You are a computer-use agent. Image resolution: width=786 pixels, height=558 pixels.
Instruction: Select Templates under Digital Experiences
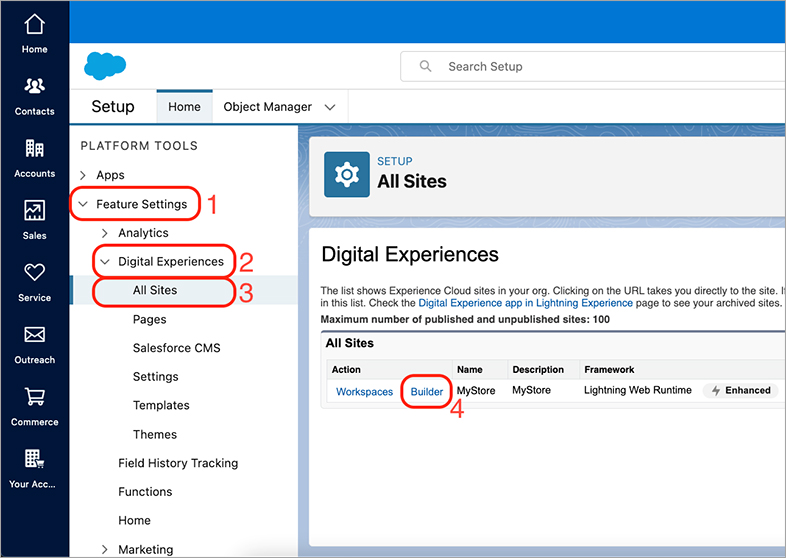pyautogui.click(x=161, y=405)
